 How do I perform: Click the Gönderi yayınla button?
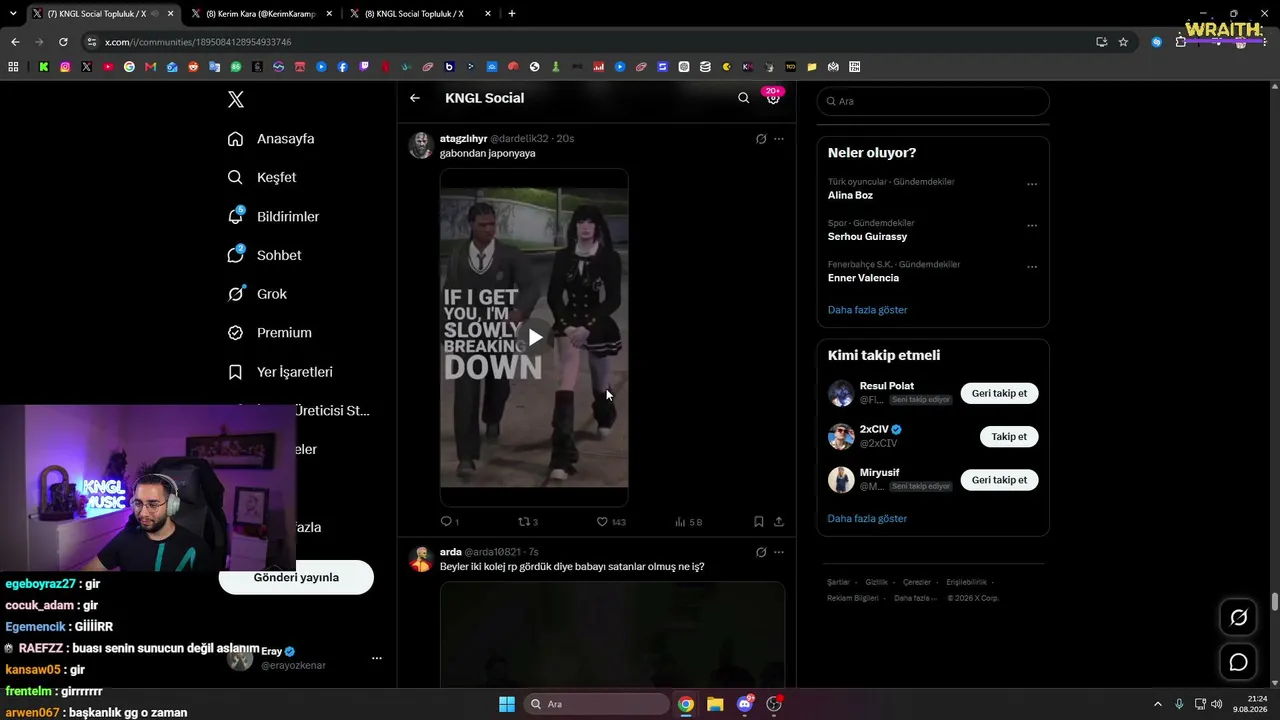pyautogui.click(x=296, y=577)
